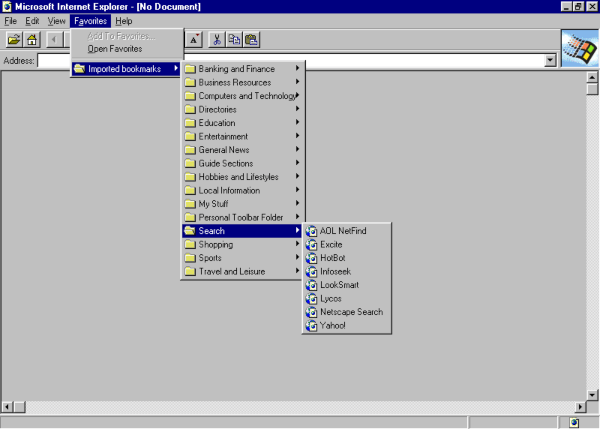
Task: Click the vertical scrollbar down arrow
Action: click(x=592, y=395)
